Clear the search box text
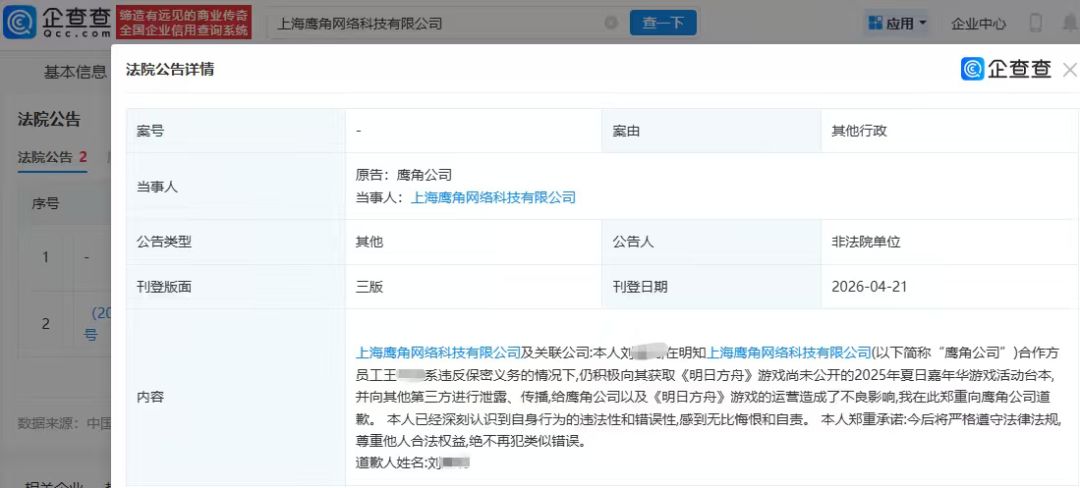The width and height of the screenshot is (1080, 488). [x=611, y=23]
